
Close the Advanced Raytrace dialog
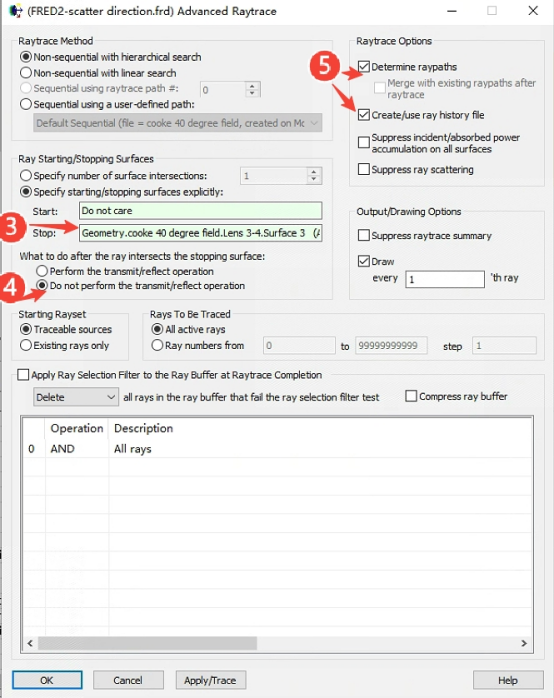(x=533, y=11)
